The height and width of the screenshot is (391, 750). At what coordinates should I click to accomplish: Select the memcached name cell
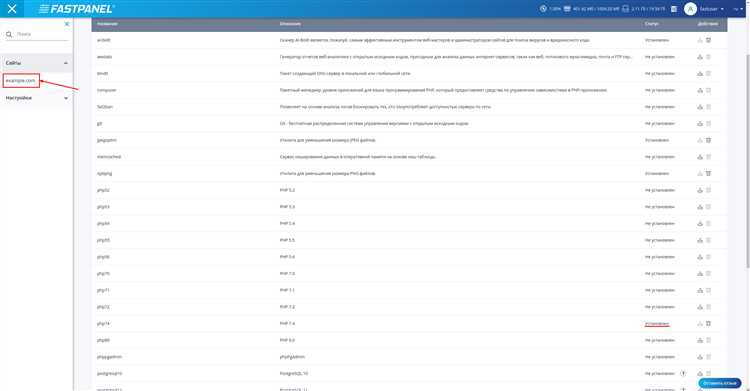[x=109, y=157]
